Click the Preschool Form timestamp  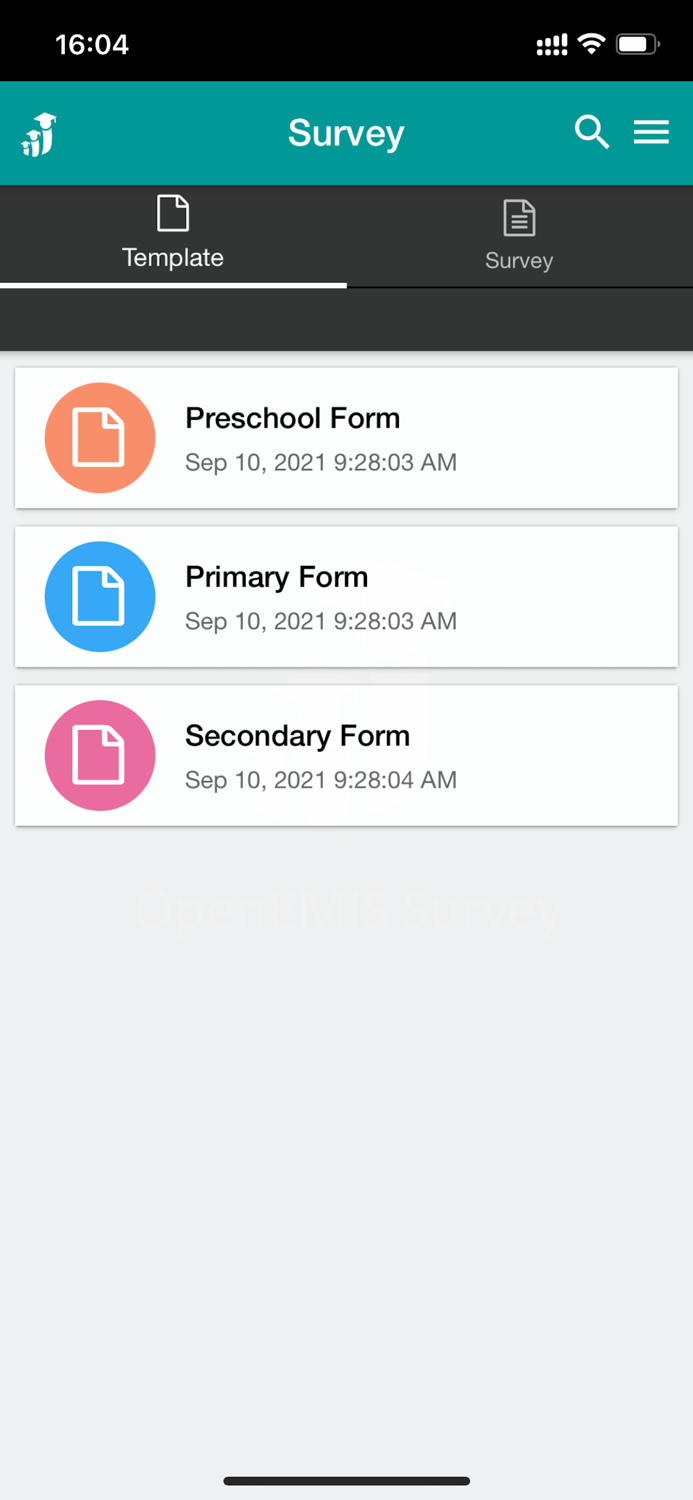coord(320,463)
